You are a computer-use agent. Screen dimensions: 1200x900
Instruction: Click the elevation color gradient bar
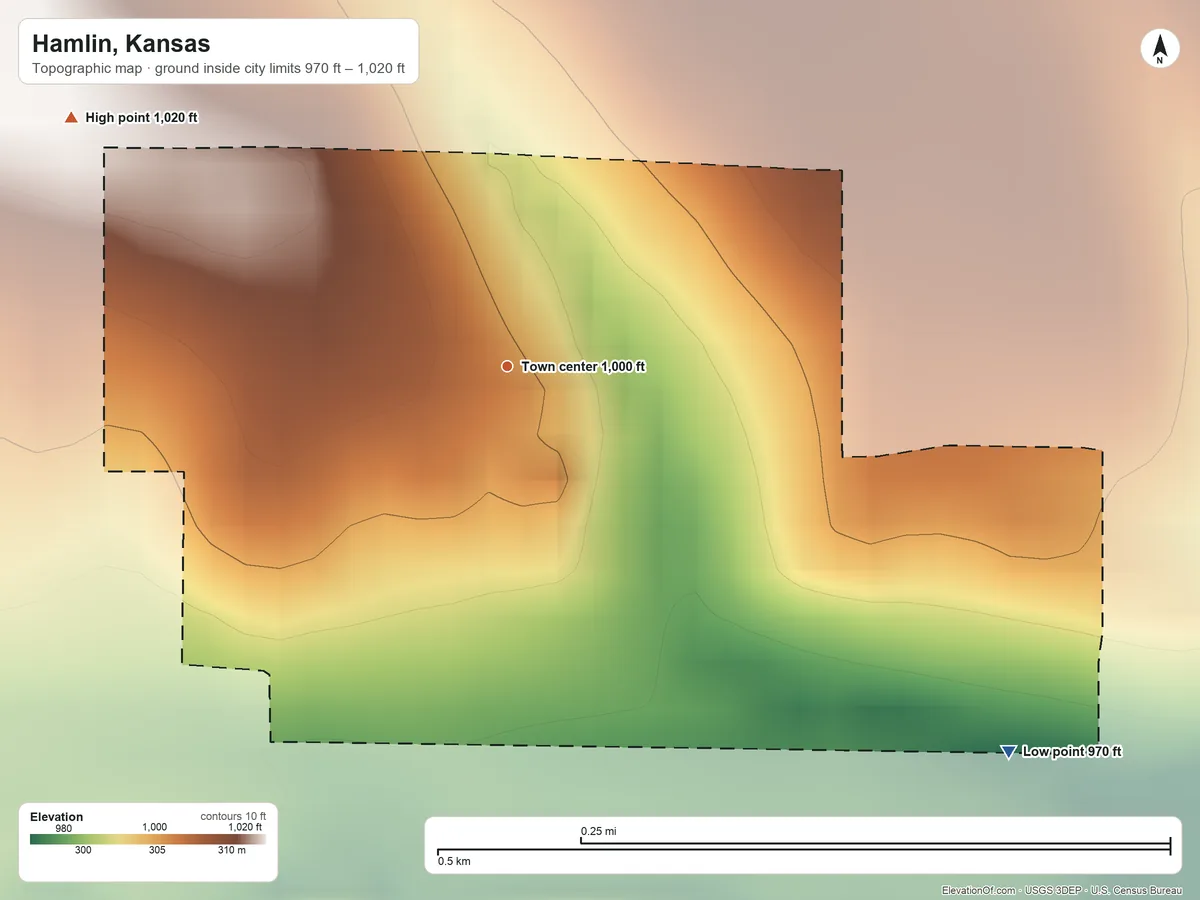pos(148,839)
